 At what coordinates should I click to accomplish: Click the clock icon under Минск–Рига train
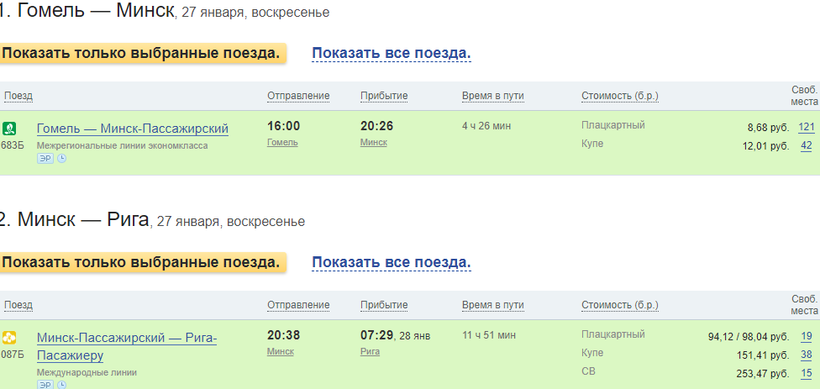click(x=62, y=385)
